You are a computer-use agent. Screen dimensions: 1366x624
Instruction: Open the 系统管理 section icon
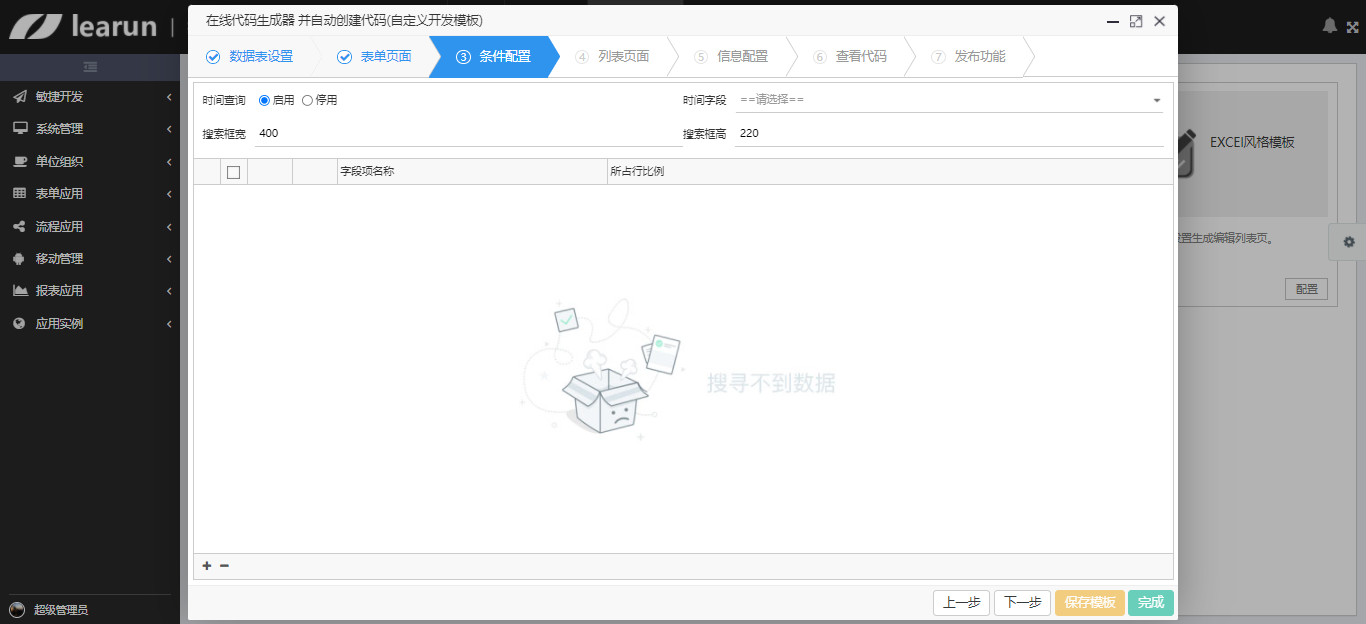20,129
